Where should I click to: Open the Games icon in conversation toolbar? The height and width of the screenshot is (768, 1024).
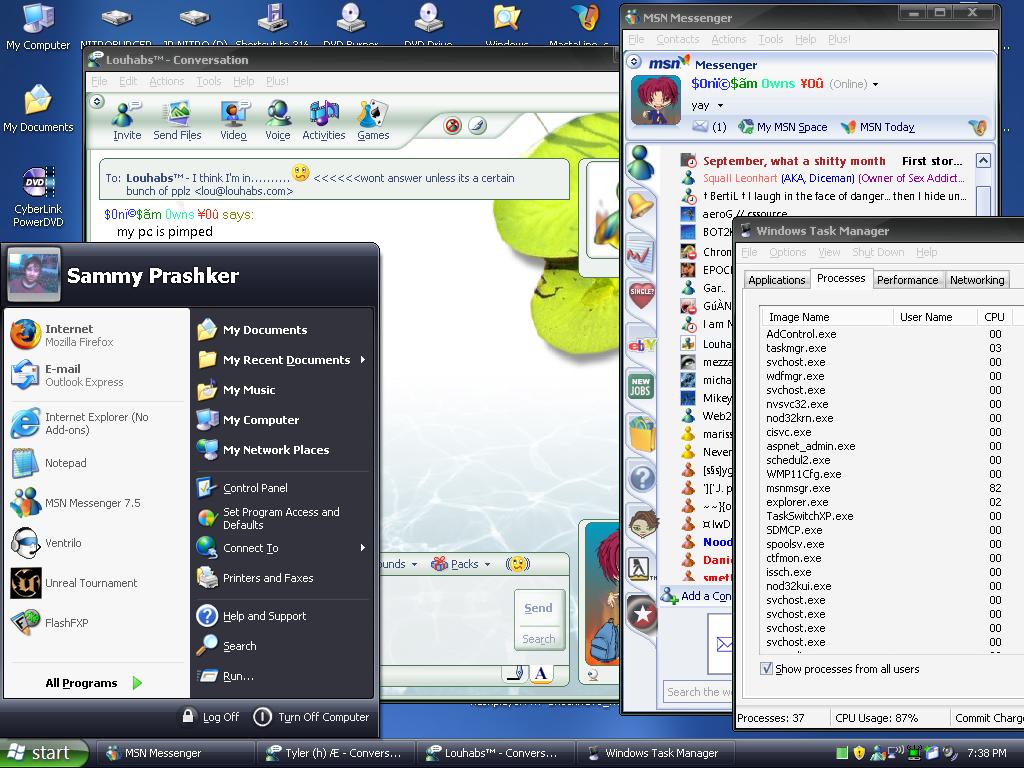[373, 117]
